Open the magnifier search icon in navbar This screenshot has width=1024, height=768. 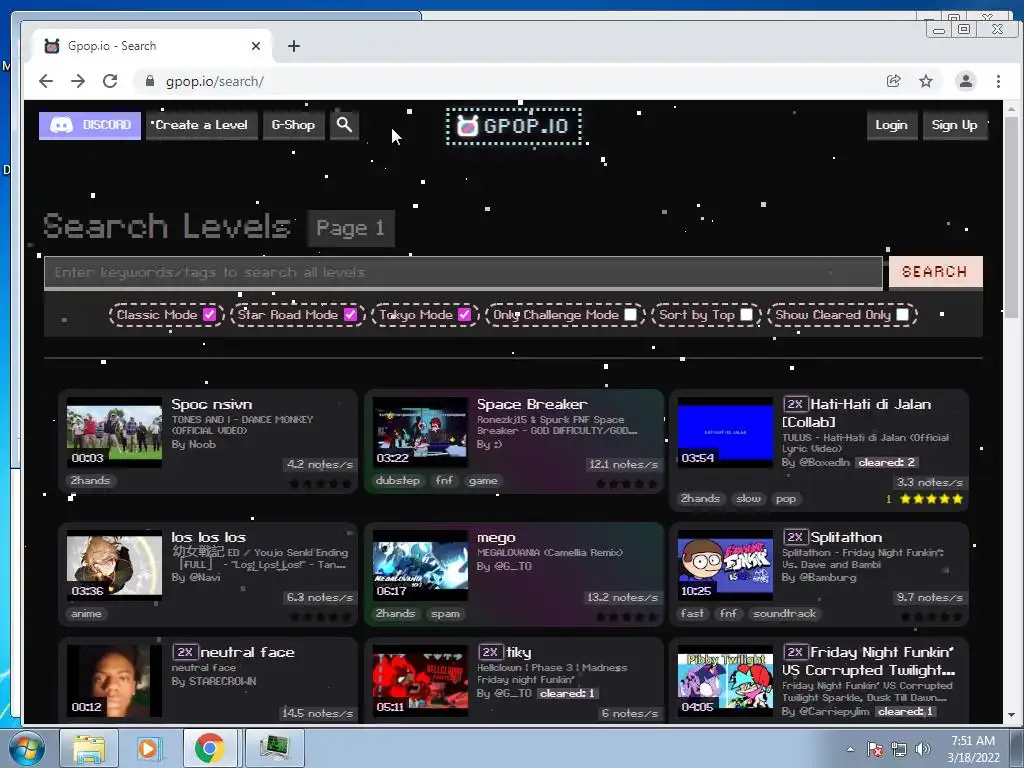point(344,125)
